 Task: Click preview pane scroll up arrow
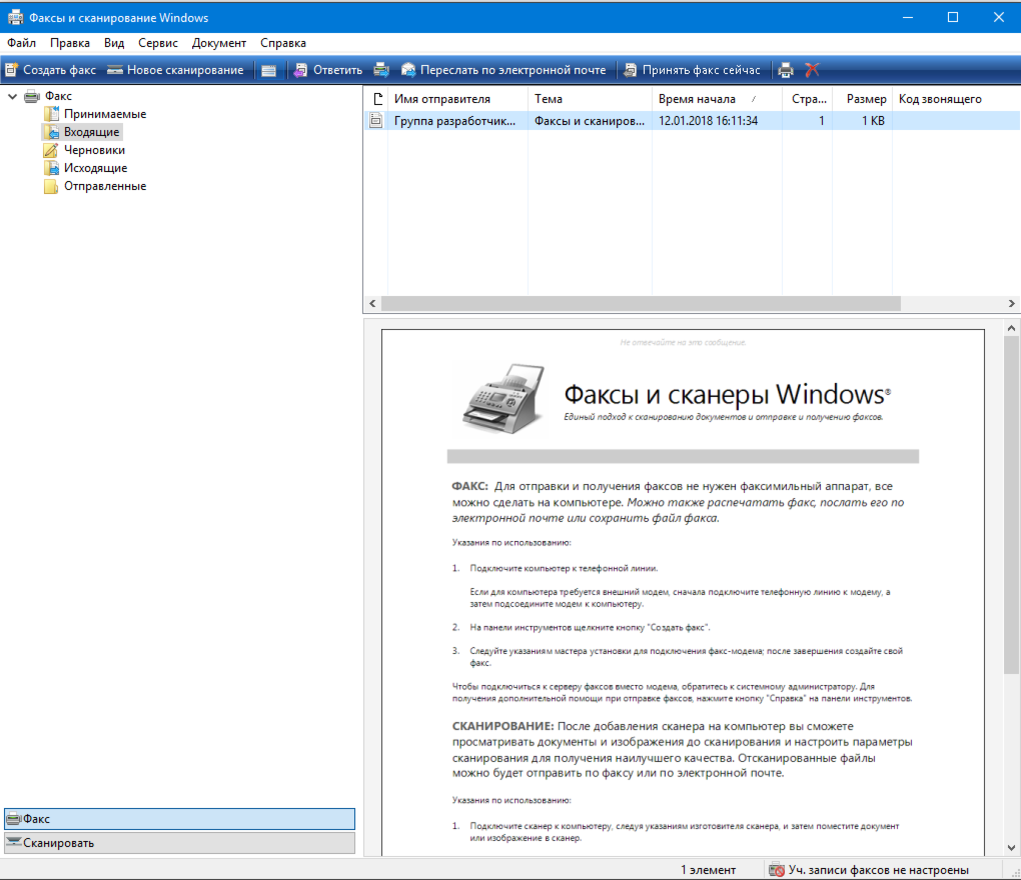click(x=1011, y=328)
